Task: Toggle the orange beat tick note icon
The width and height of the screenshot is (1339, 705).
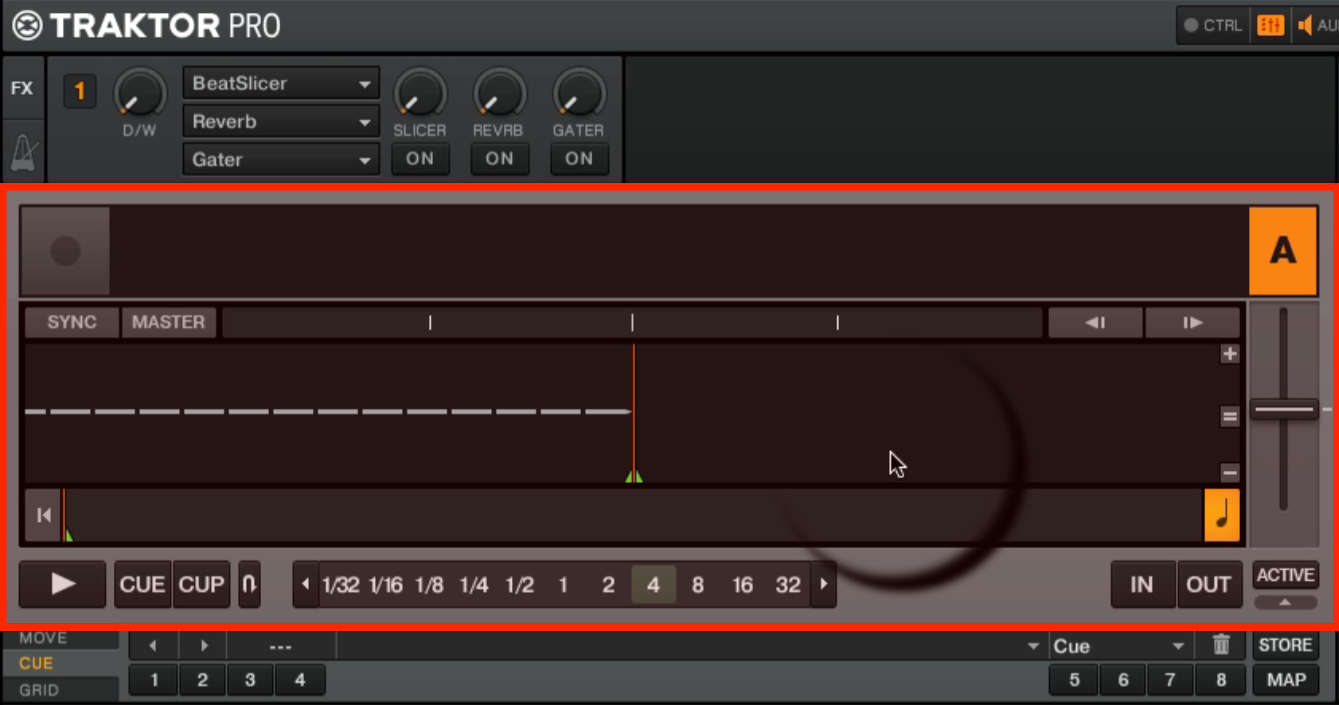Action: (x=1222, y=515)
